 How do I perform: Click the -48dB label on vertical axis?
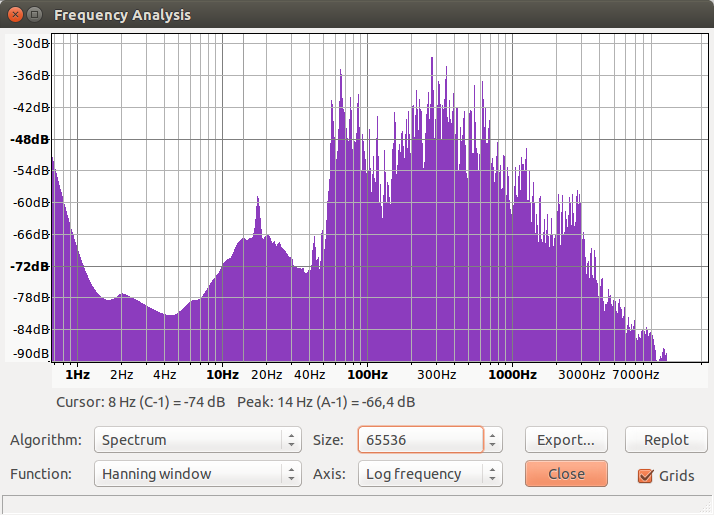coord(29,139)
